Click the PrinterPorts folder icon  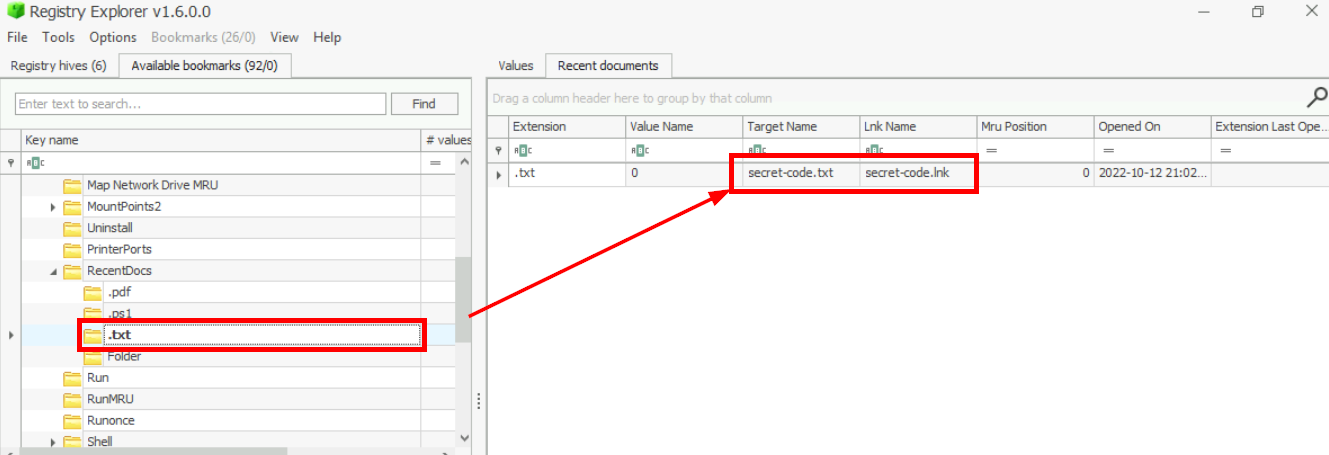(x=72, y=249)
